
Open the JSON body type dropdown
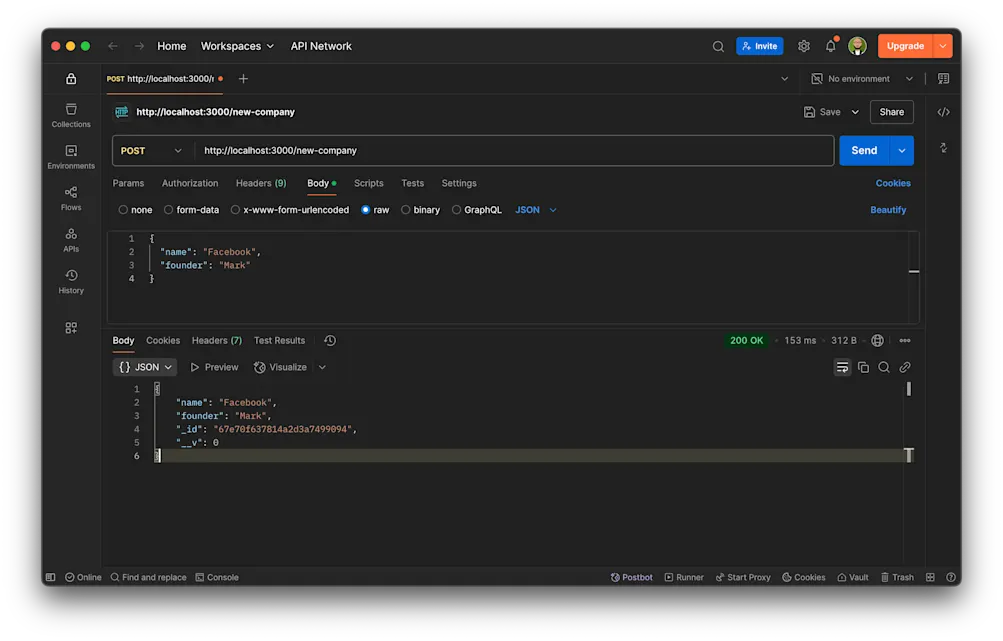point(536,210)
